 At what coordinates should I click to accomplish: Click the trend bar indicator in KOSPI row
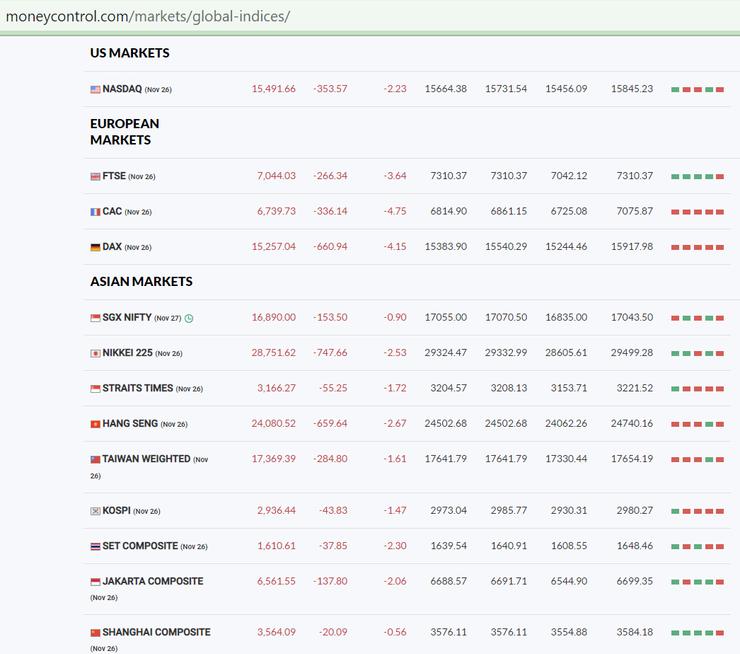[697, 511]
